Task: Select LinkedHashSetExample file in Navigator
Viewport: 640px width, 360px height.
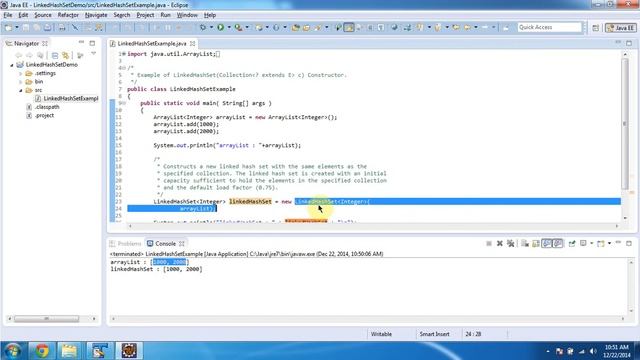Action: coord(67,98)
